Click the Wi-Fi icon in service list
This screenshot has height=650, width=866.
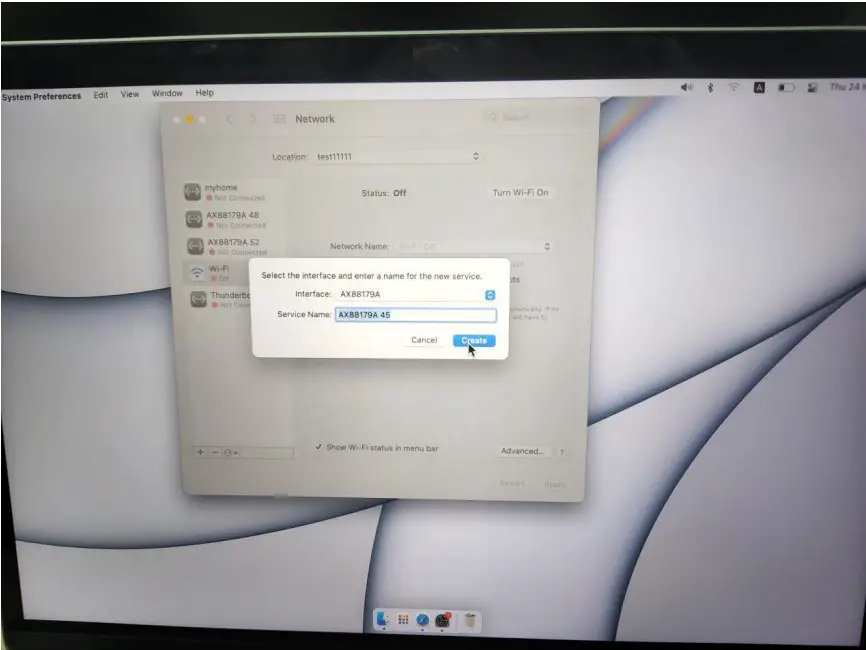point(197,272)
